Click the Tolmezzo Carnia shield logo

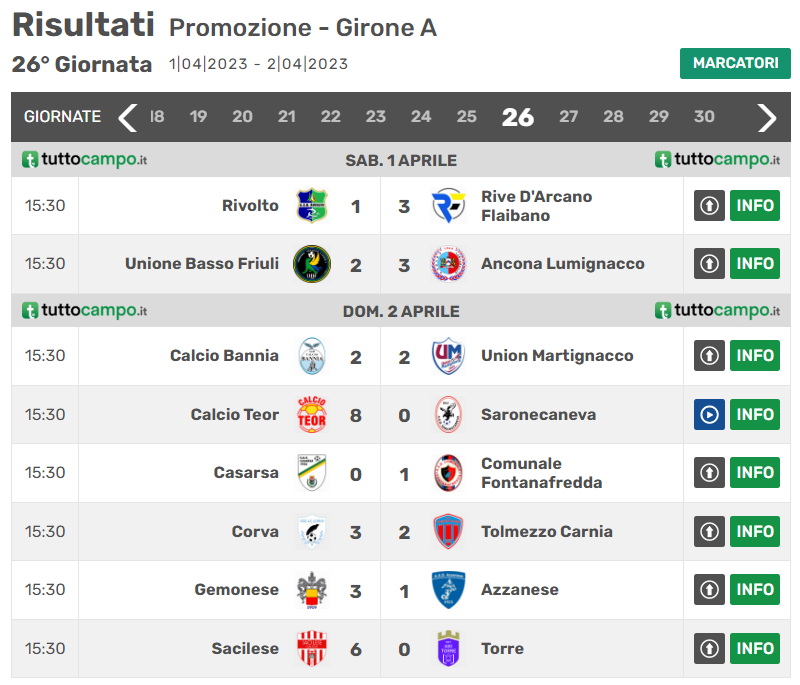pyautogui.click(x=447, y=532)
